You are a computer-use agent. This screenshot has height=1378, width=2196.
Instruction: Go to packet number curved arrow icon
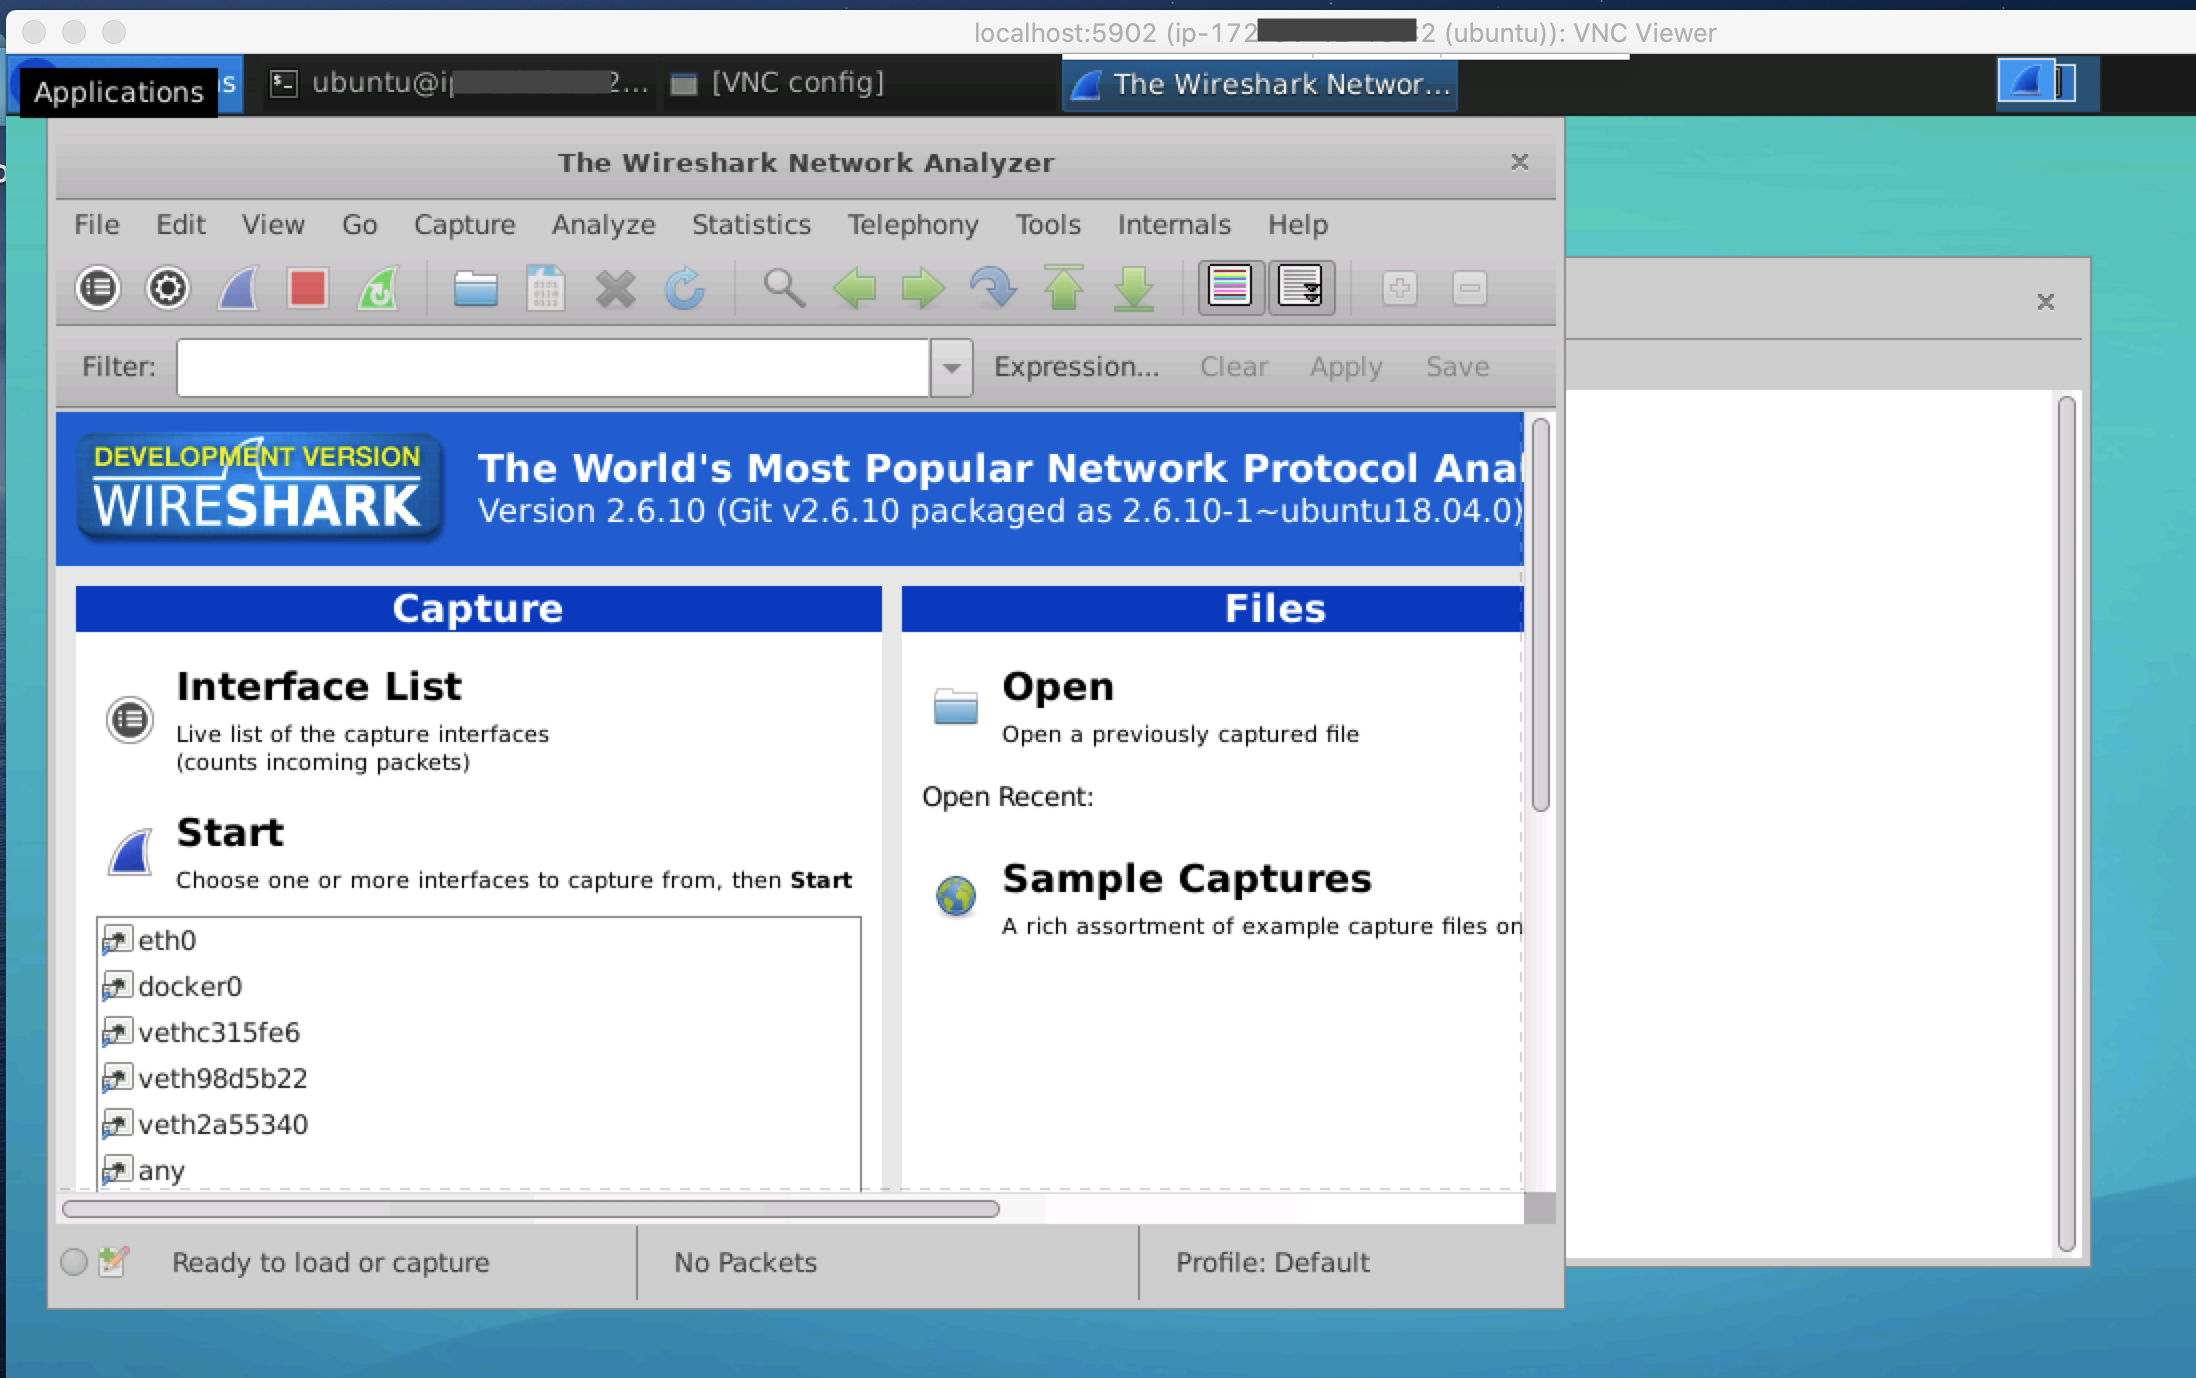coord(993,289)
